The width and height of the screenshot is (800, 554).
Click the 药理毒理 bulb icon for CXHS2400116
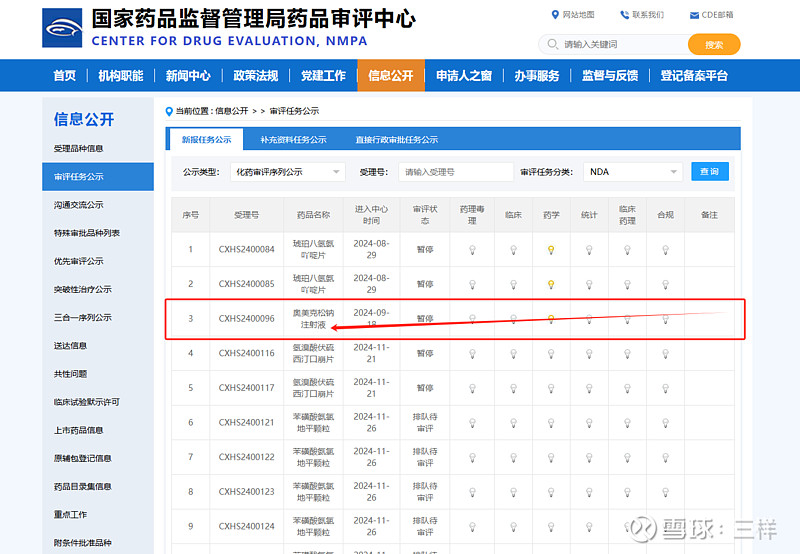[473, 353]
